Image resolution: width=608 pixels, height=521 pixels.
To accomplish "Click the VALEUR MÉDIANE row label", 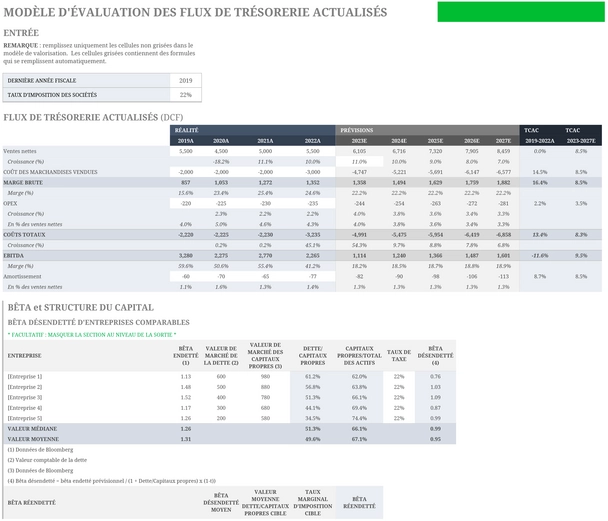I will (x=32, y=429).
